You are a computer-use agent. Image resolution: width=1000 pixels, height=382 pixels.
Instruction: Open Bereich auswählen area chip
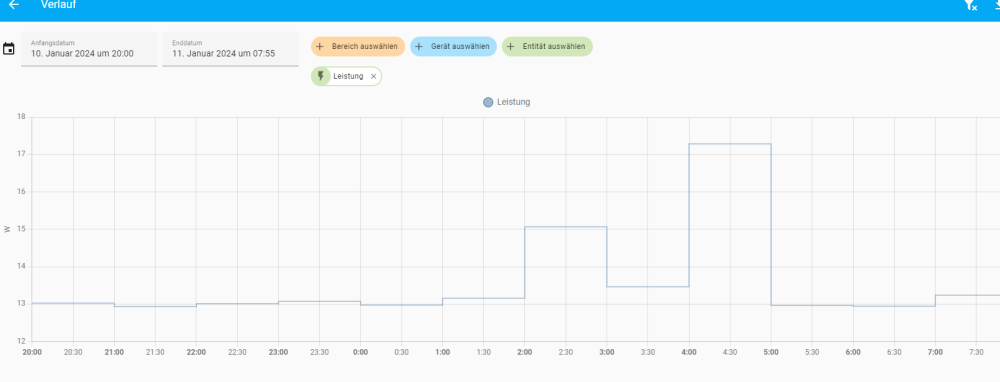tap(358, 47)
